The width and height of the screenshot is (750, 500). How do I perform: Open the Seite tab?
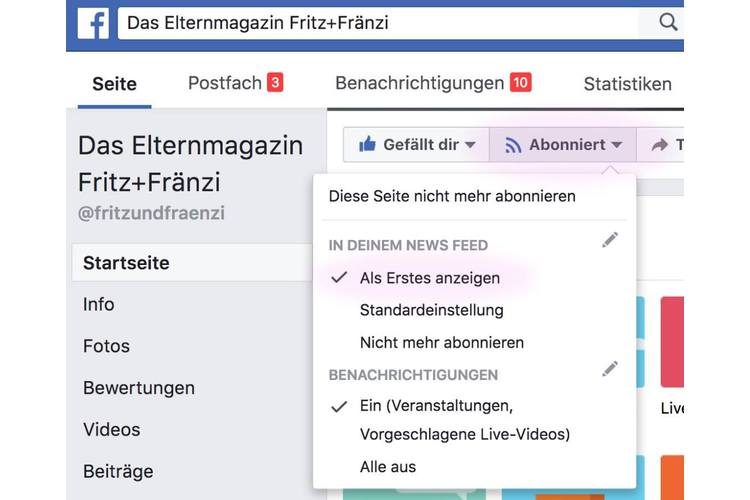pos(114,84)
